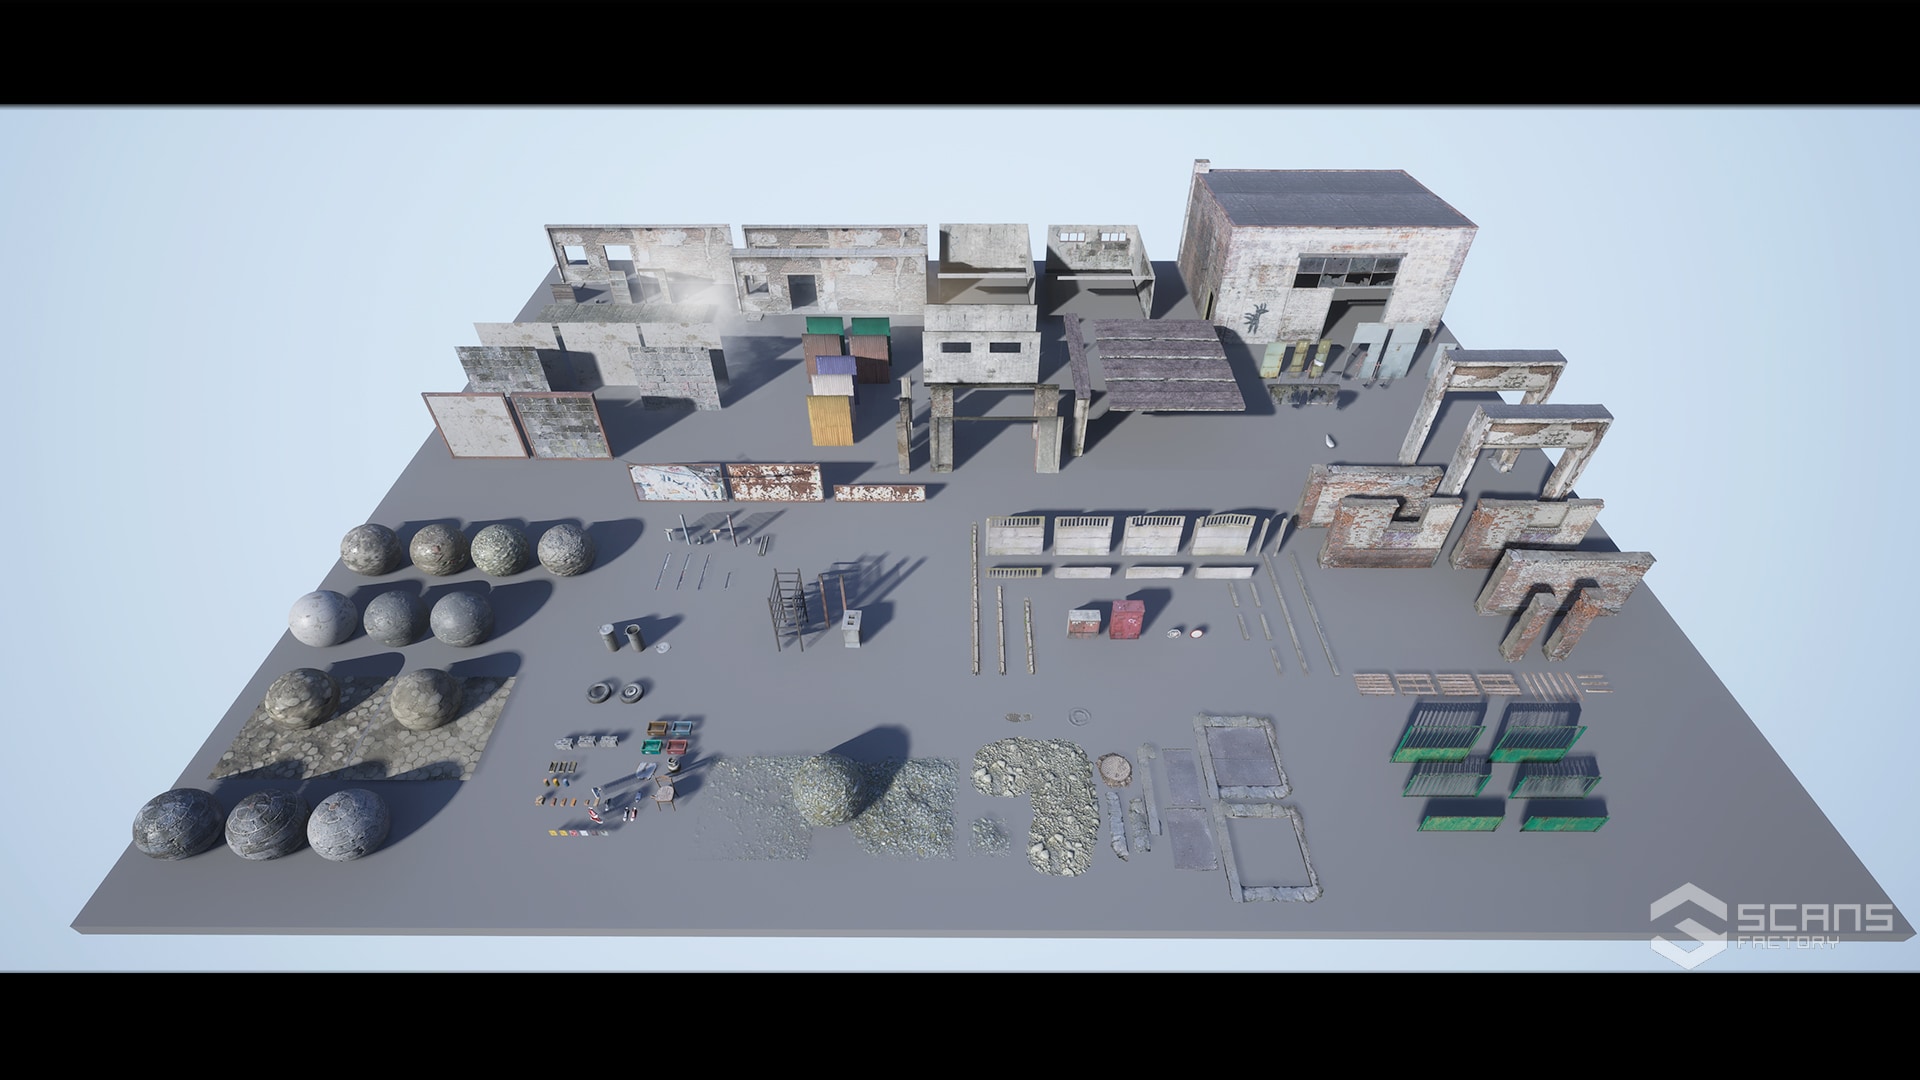Screen dimensions: 1920x1080
Task: Select the large roofed warehouse building model
Action: tap(1325, 255)
